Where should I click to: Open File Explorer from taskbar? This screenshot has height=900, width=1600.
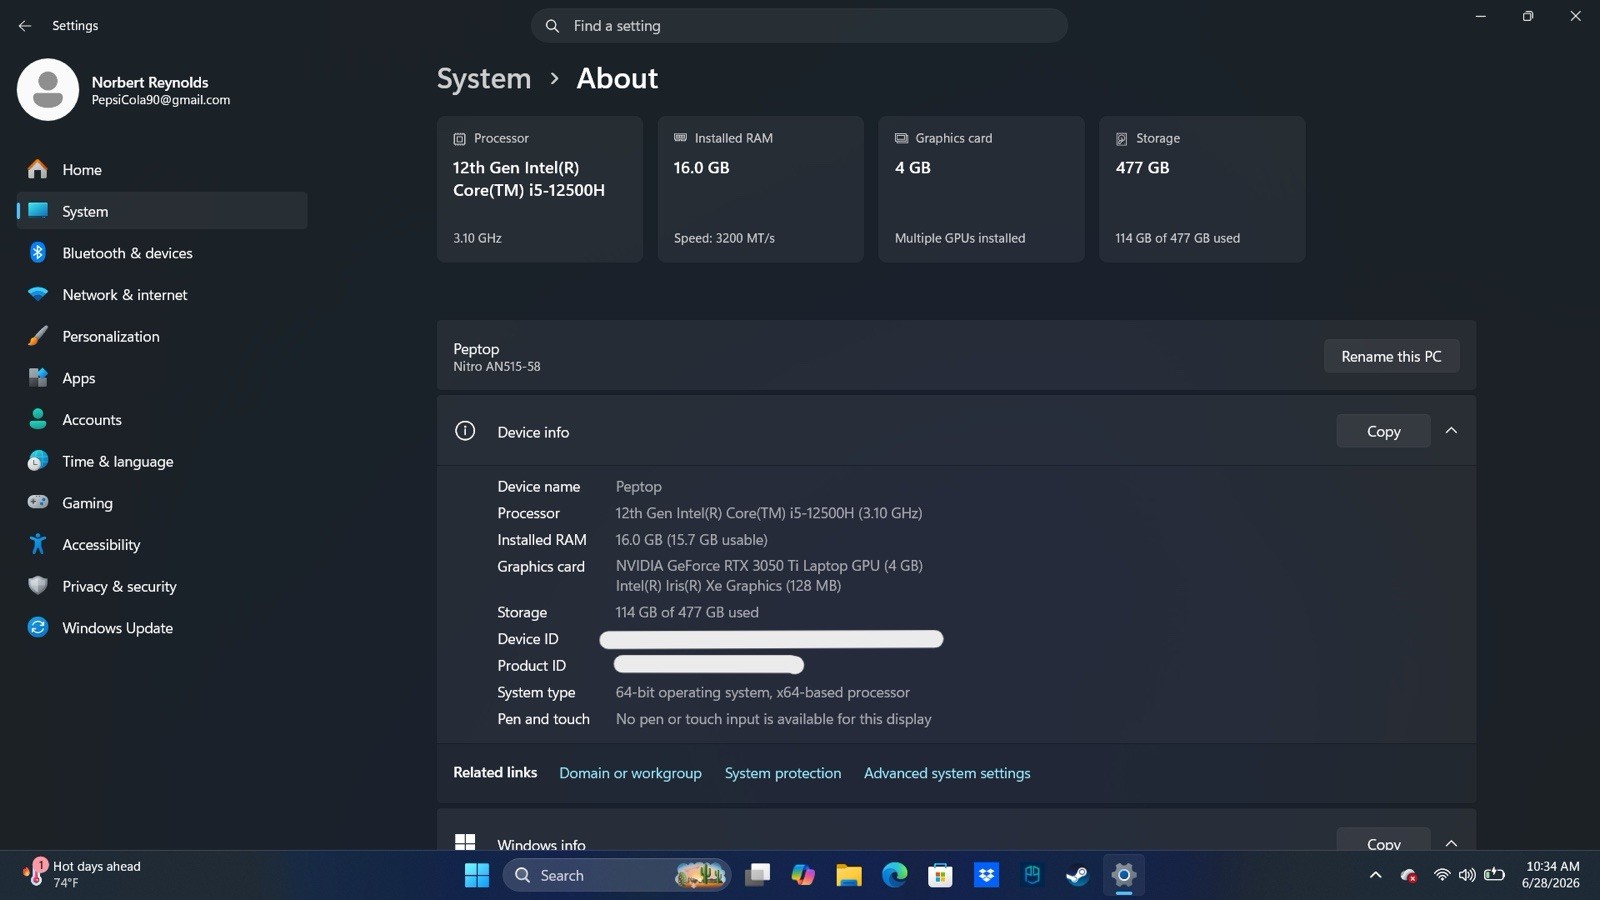pos(849,875)
